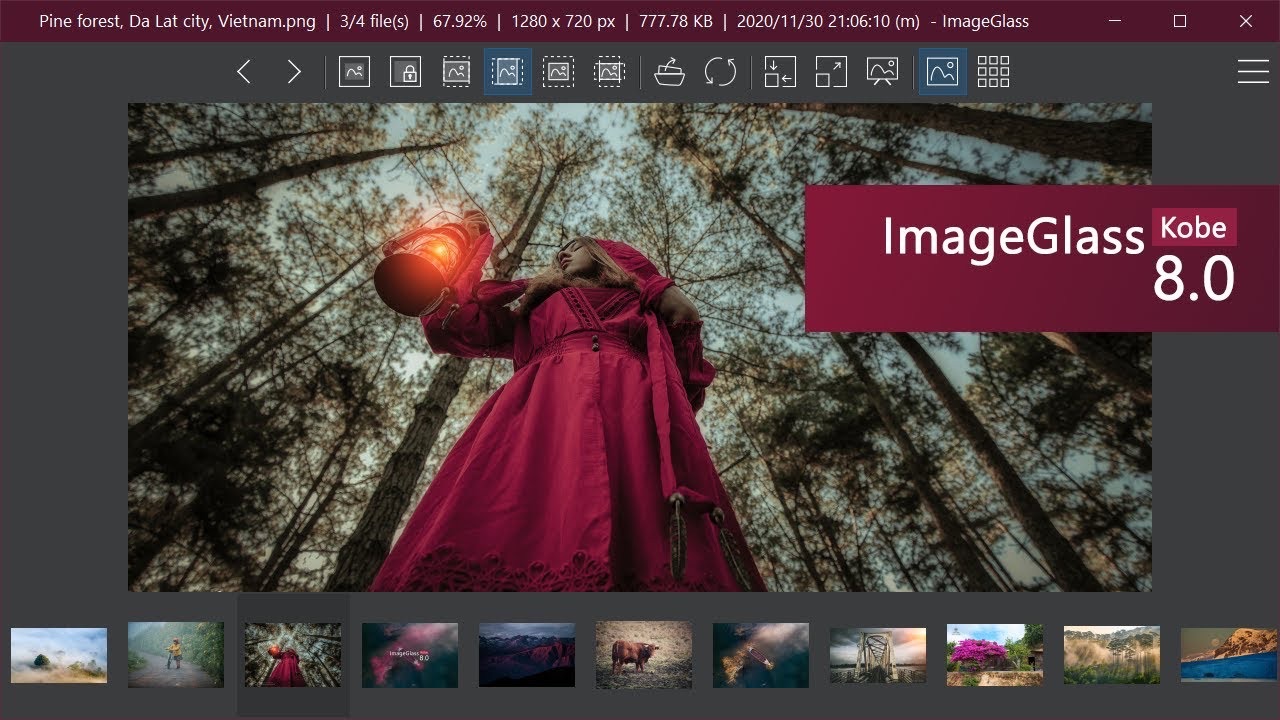Open the hamburger main menu
Viewport: 1280px width, 720px height.
coord(1253,72)
